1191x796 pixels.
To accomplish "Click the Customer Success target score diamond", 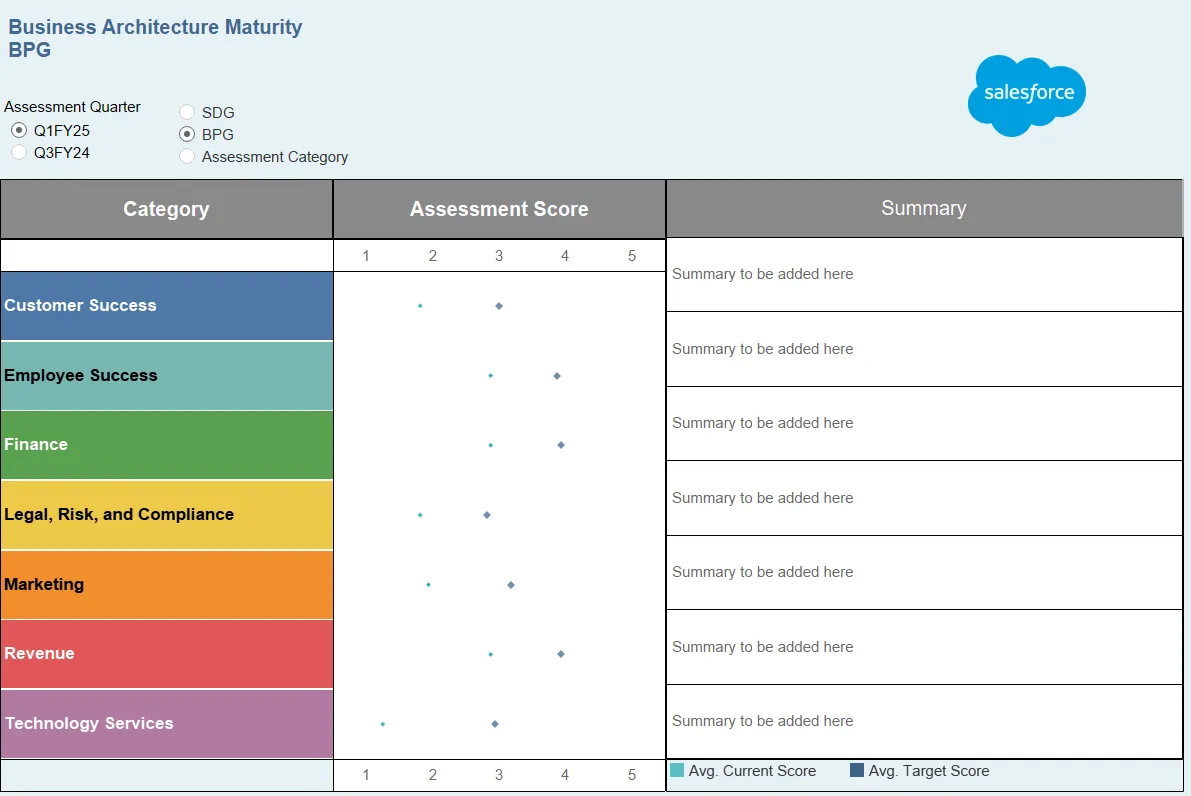I will coord(499,306).
